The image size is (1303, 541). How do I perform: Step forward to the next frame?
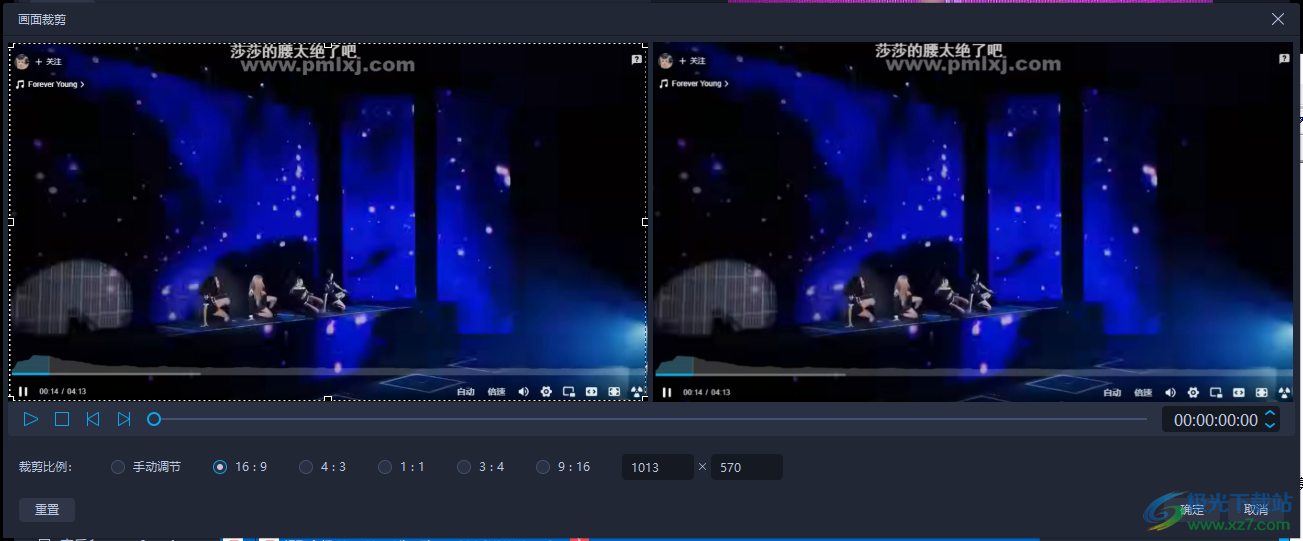[124, 420]
